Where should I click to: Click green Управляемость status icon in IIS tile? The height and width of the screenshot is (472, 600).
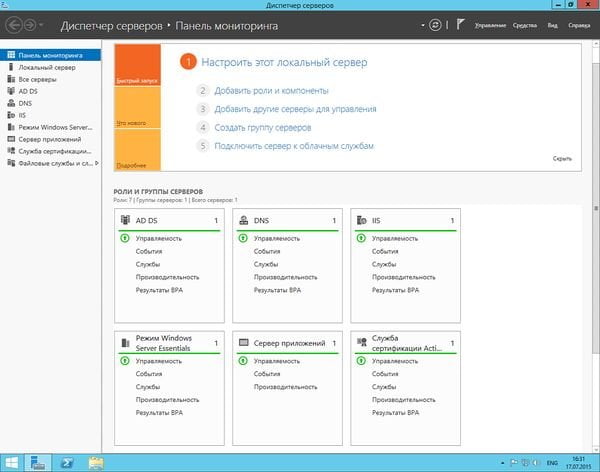(x=361, y=238)
